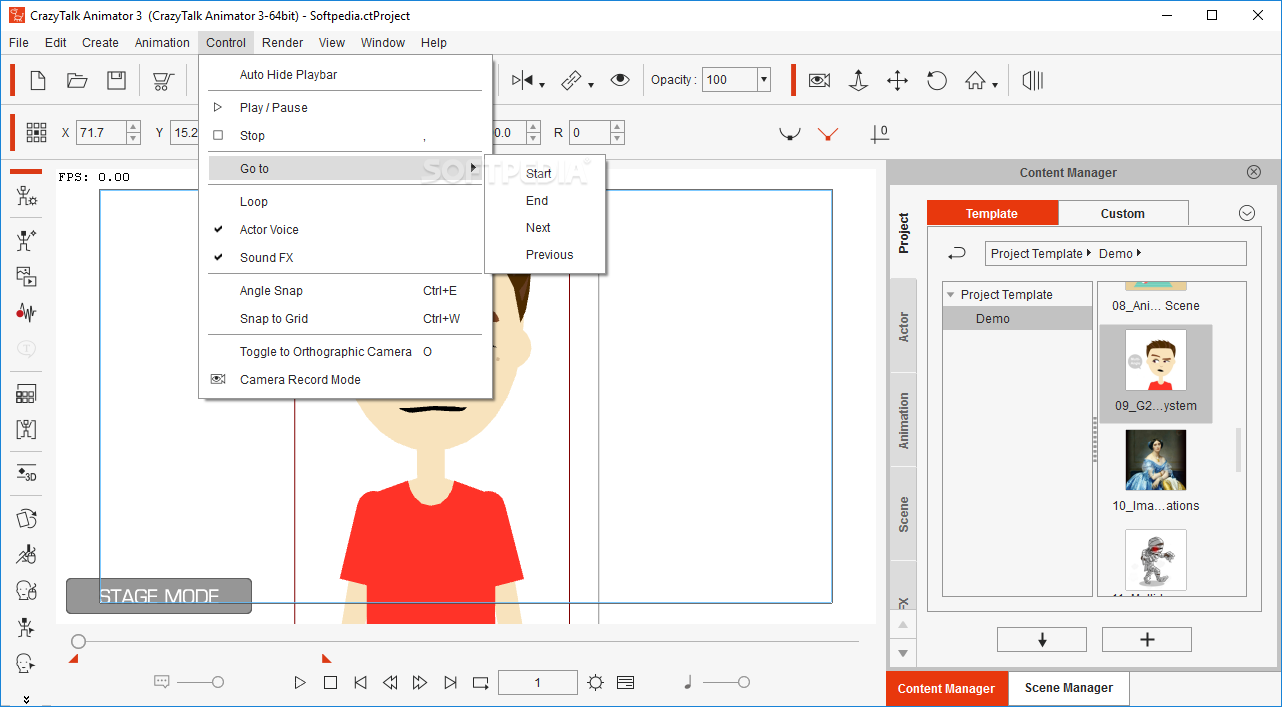Expand more sidebar tools chevron
This screenshot has height=707, width=1282.
[x=27, y=700]
